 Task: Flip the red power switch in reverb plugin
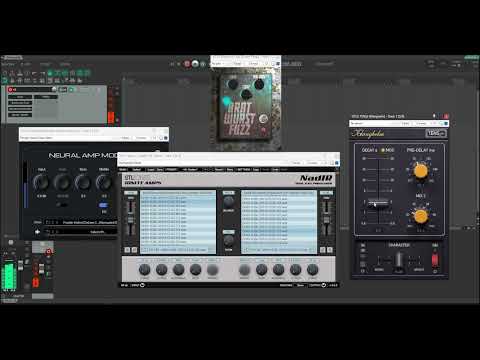click(x=435, y=260)
